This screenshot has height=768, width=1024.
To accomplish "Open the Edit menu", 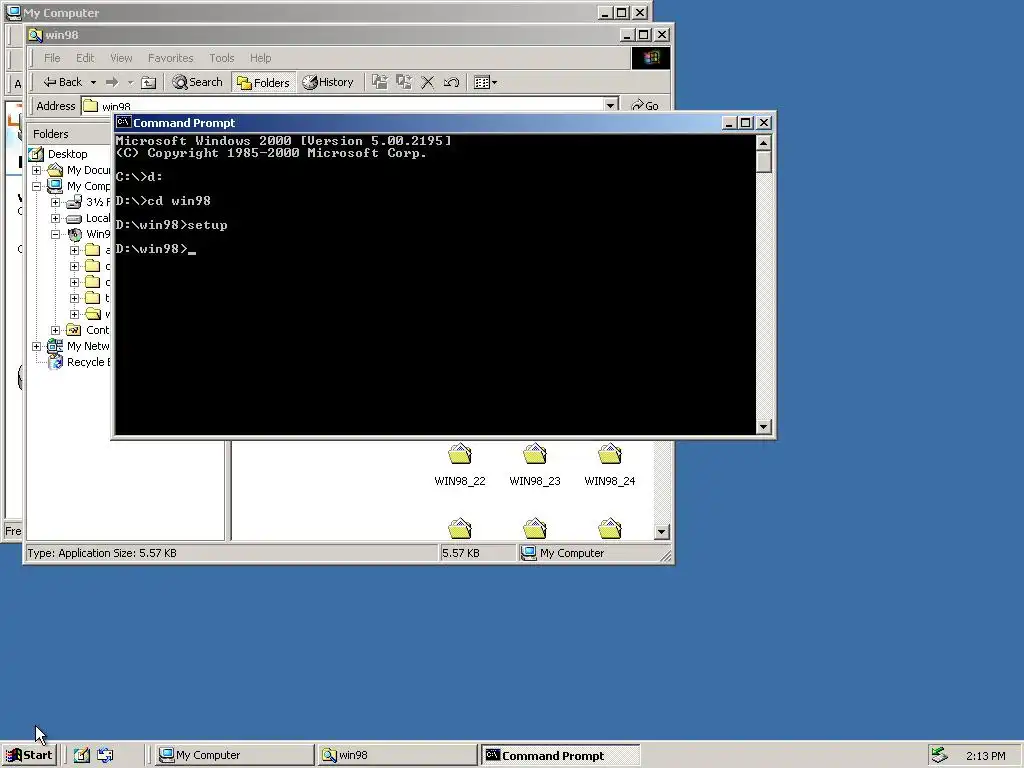I will (x=85, y=58).
